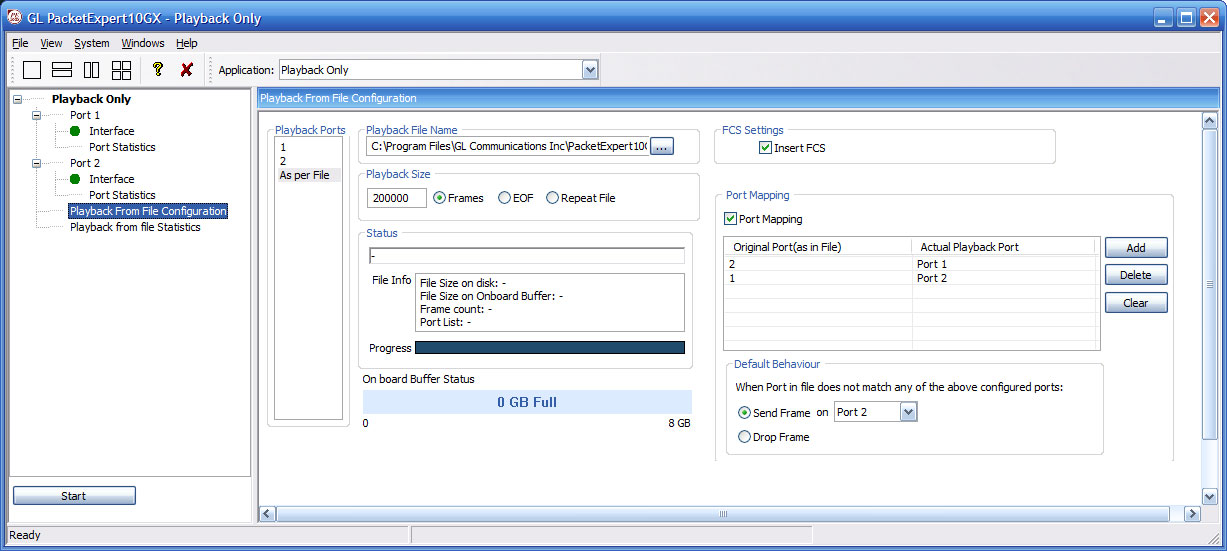The height and width of the screenshot is (551, 1227).
Task: Click the playback Progress bar
Action: coord(550,348)
